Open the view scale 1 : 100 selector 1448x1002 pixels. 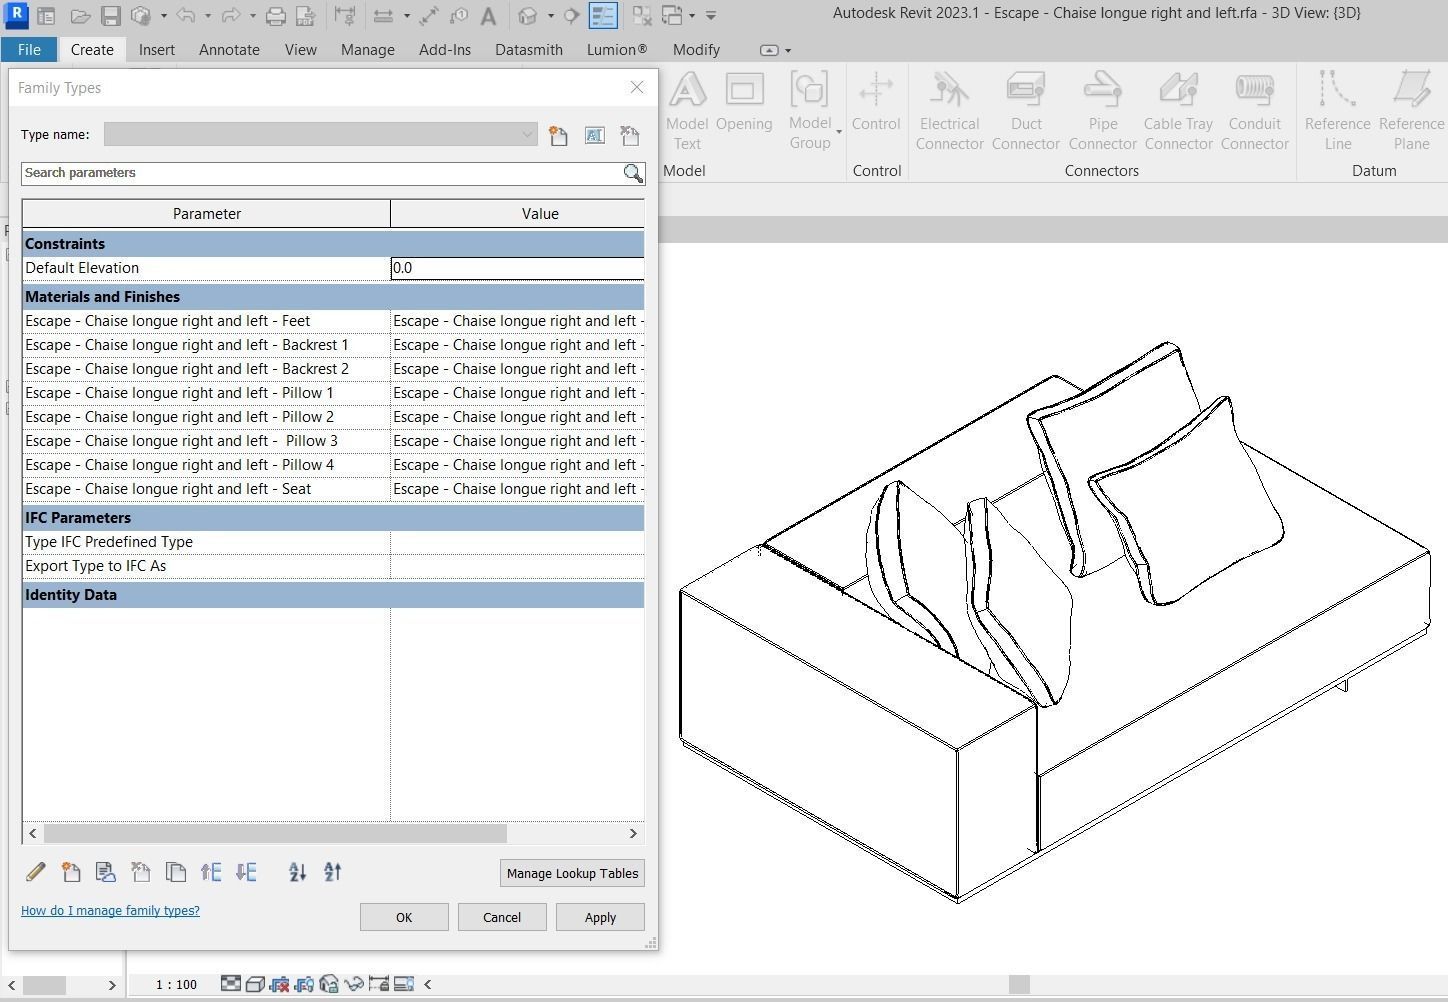click(176, 985)
